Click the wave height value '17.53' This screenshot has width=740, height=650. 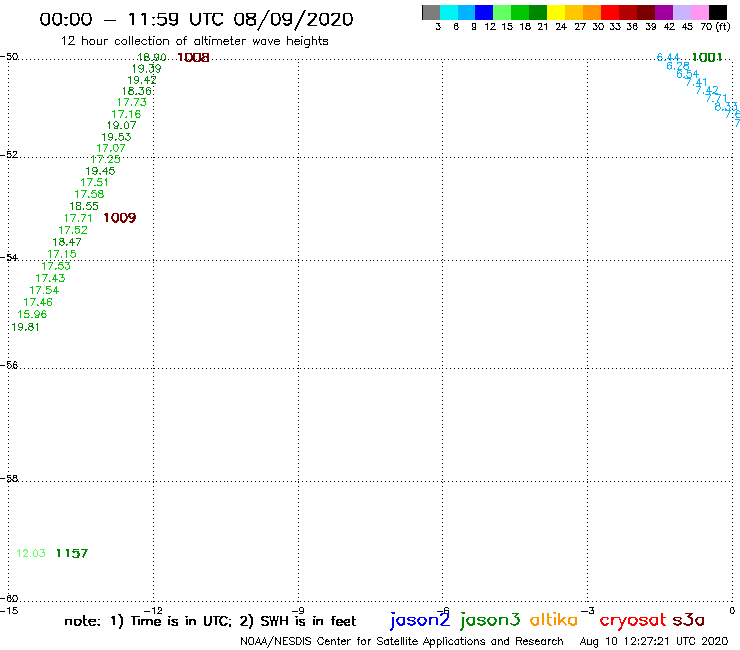coord(56,266)
